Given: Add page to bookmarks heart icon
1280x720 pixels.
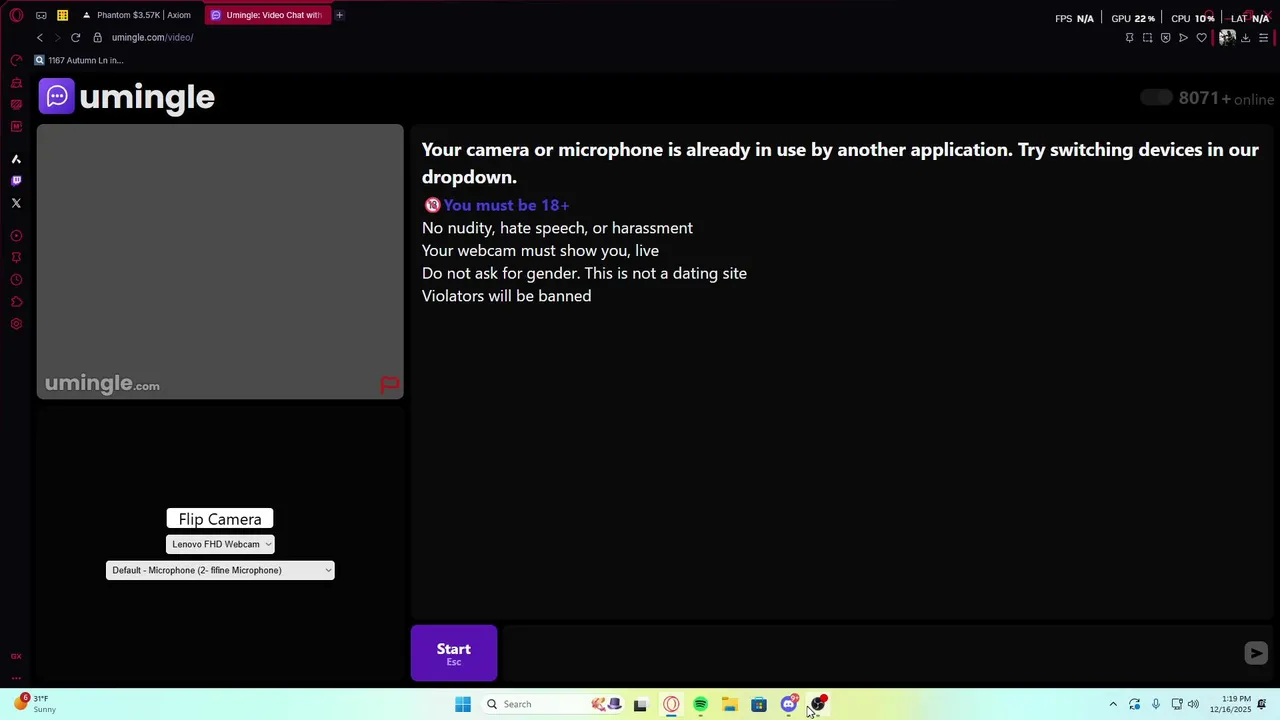Looking at the screenshot, I should point(1202,38).
